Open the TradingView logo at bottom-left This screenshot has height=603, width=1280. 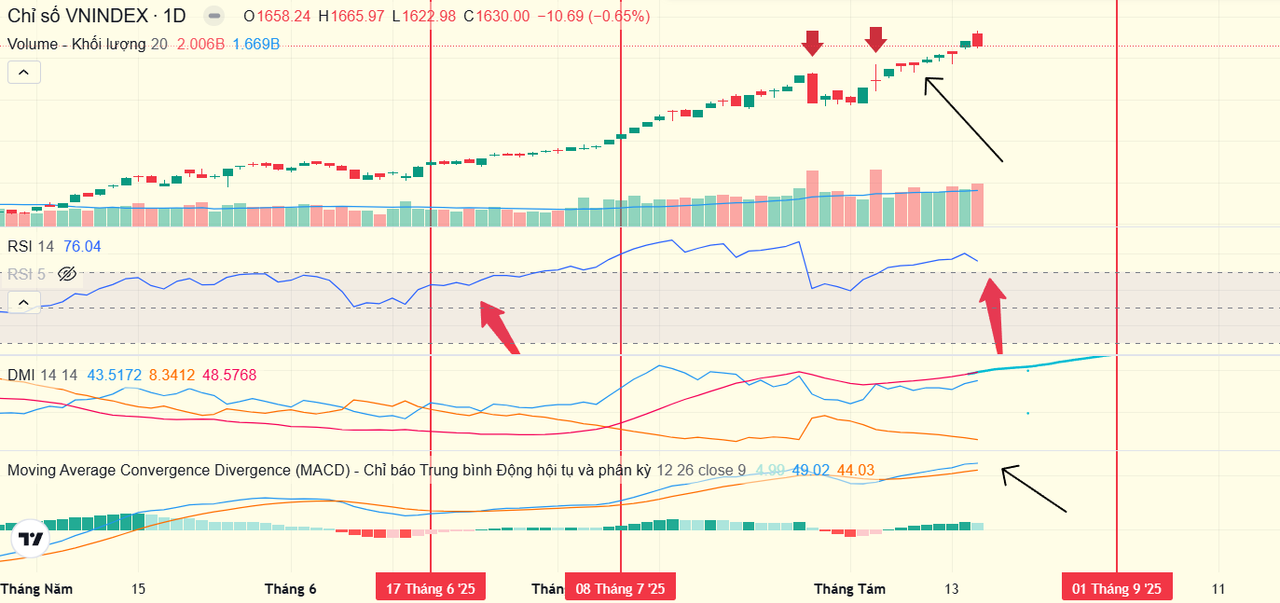coord(32,539)
